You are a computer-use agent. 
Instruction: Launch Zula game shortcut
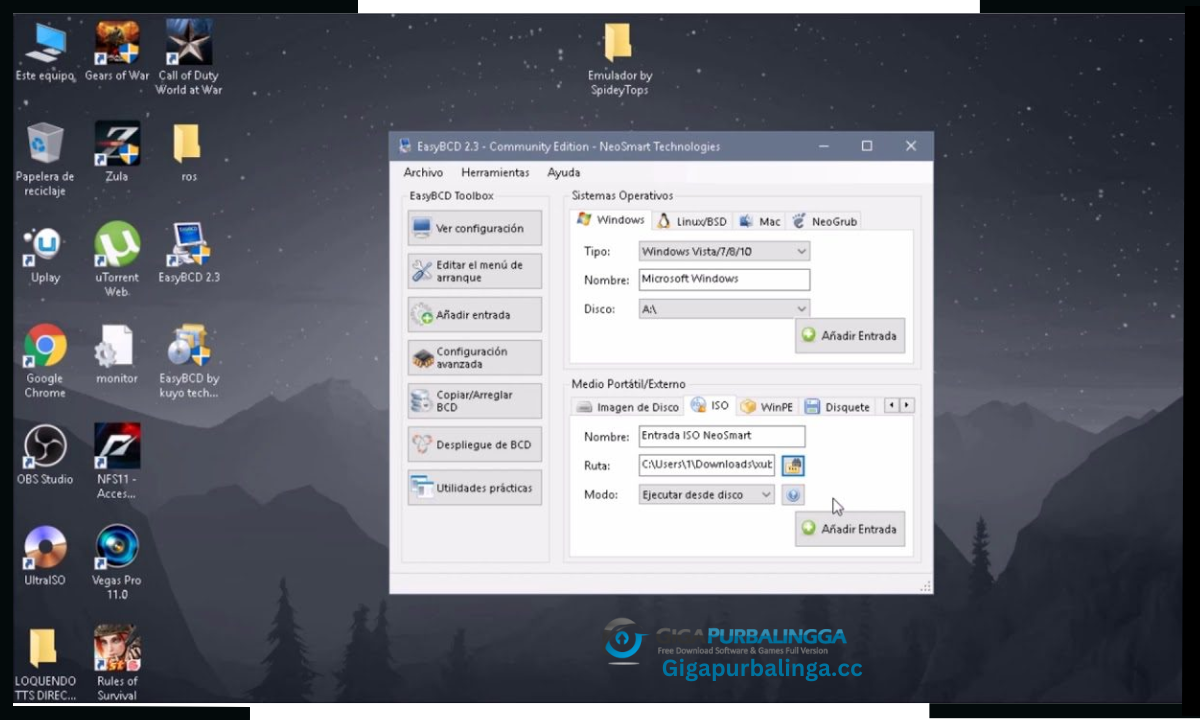tap(117, 152)
